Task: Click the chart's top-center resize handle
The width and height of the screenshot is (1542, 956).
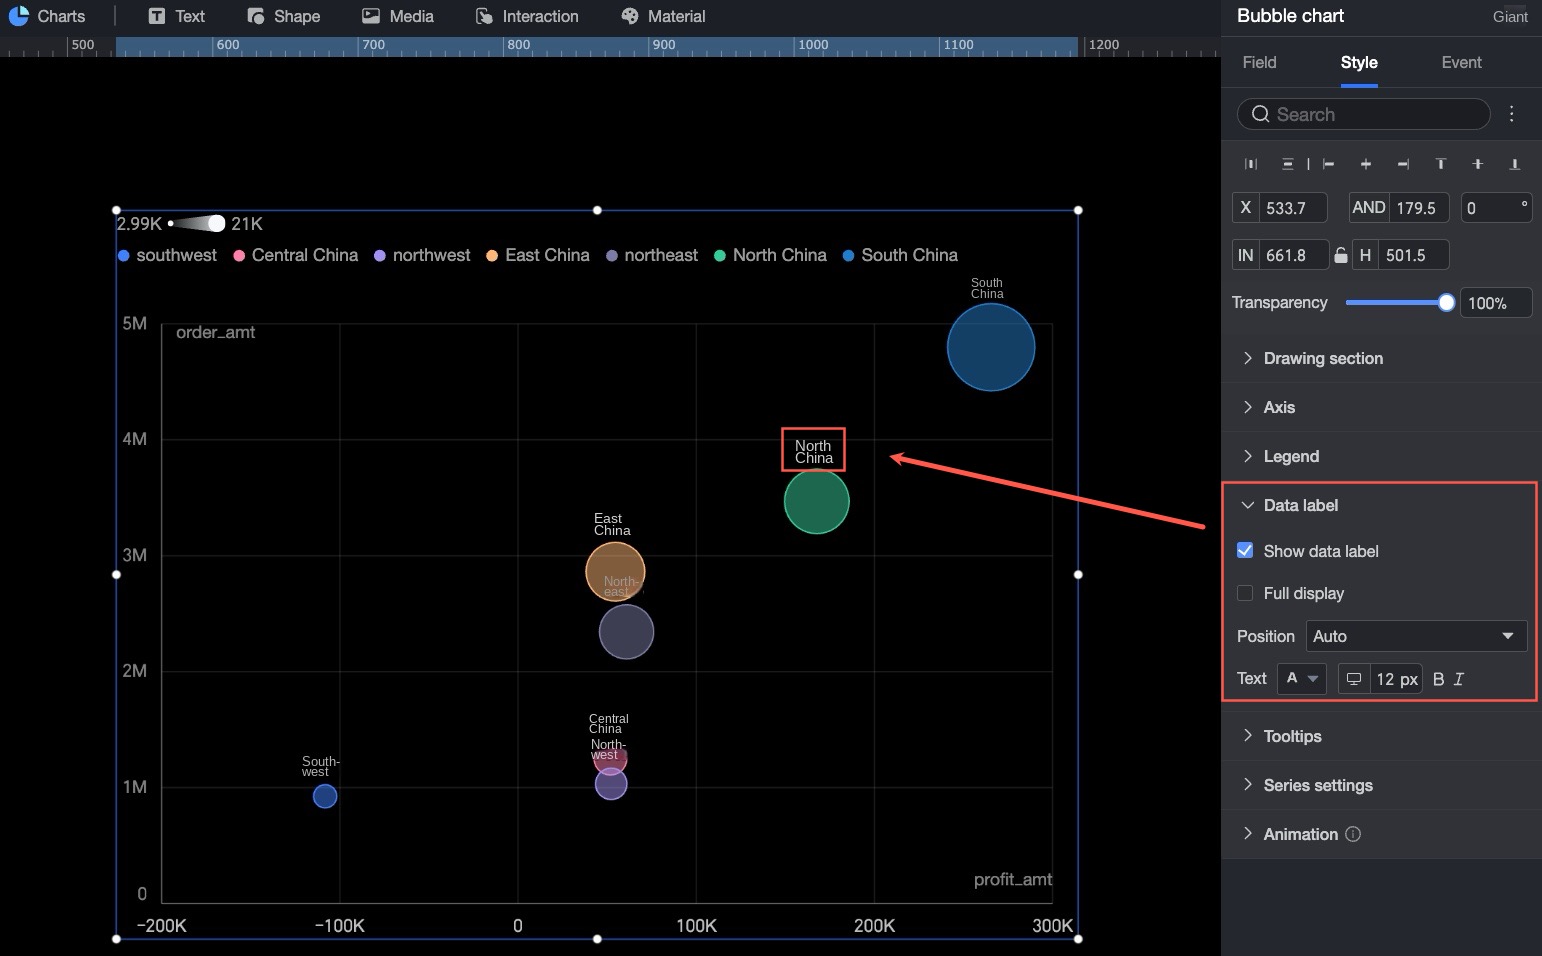Action: click(x=597, y=210)
